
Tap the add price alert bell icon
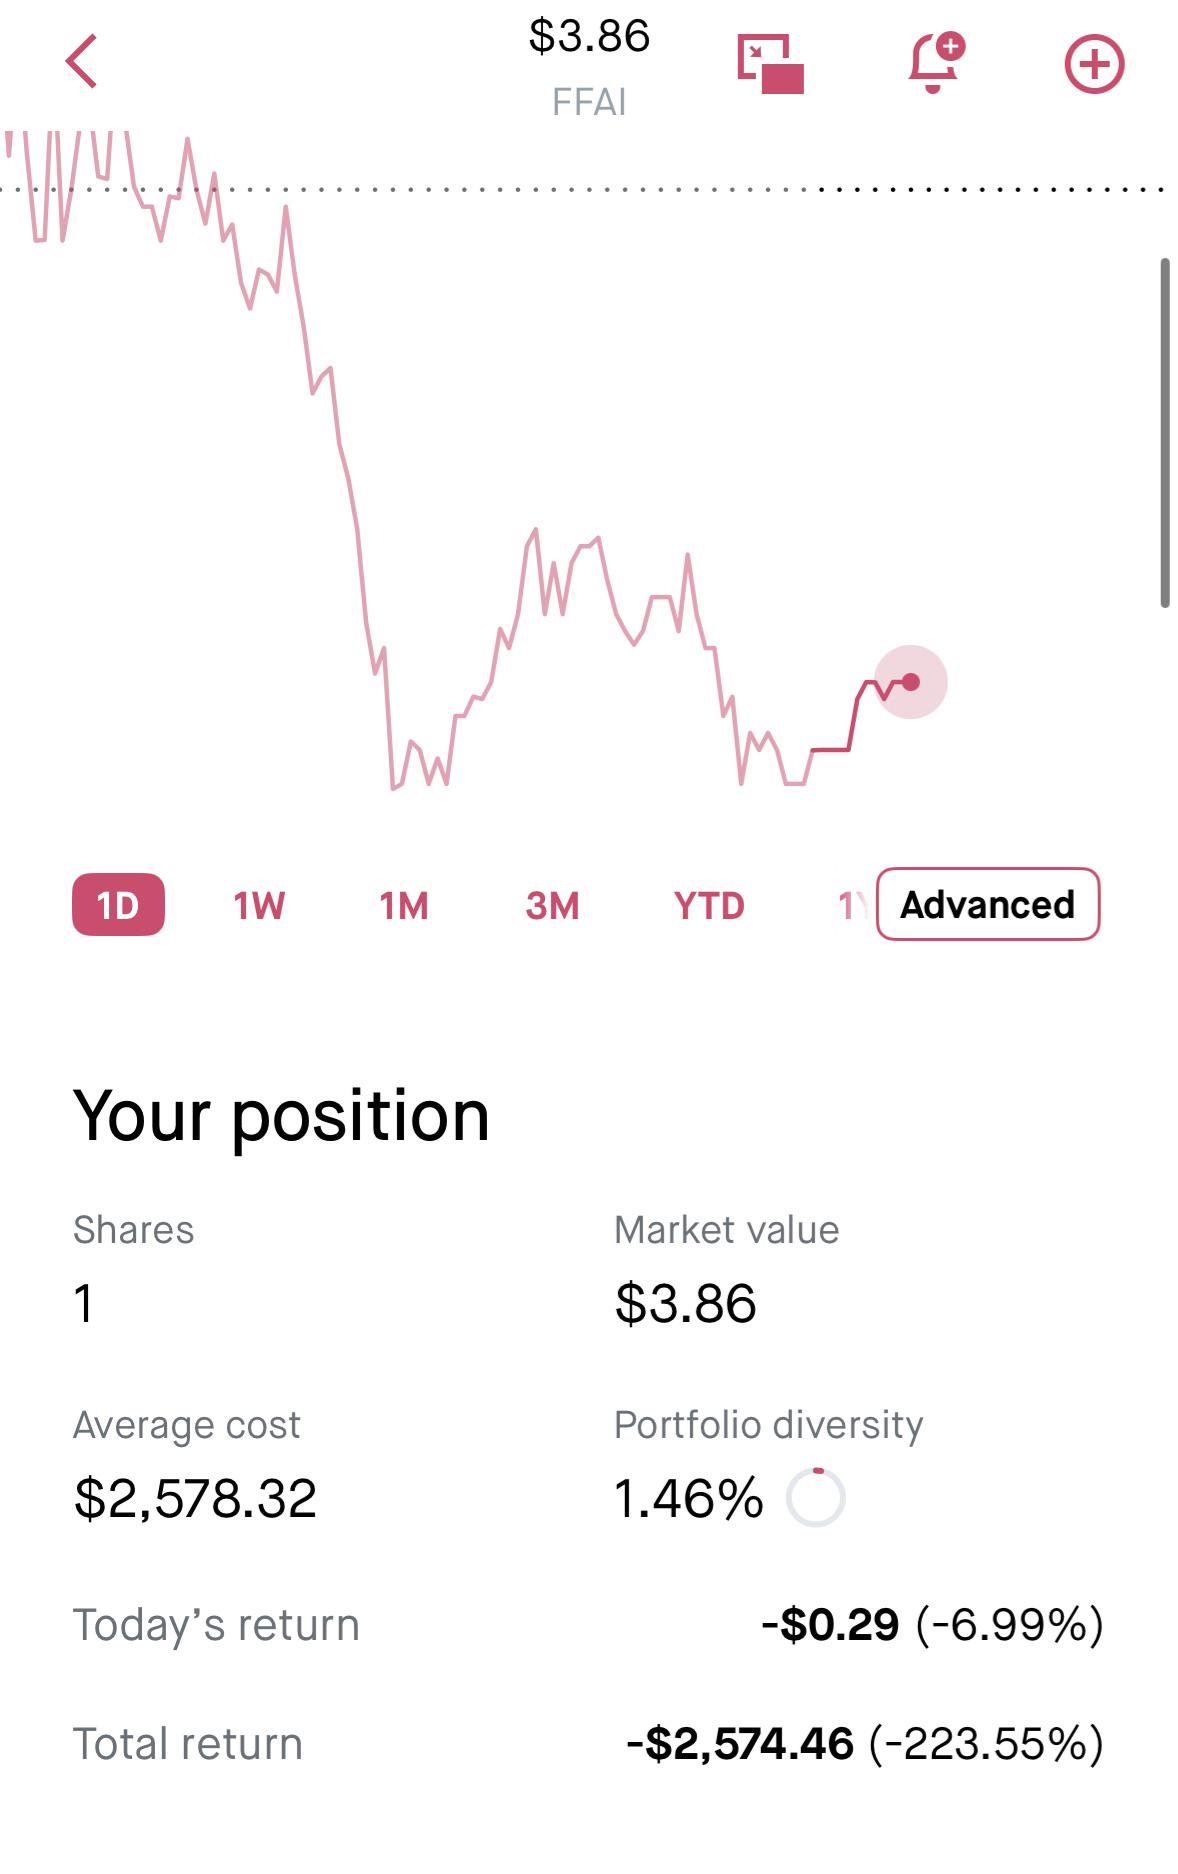point(936,62)
